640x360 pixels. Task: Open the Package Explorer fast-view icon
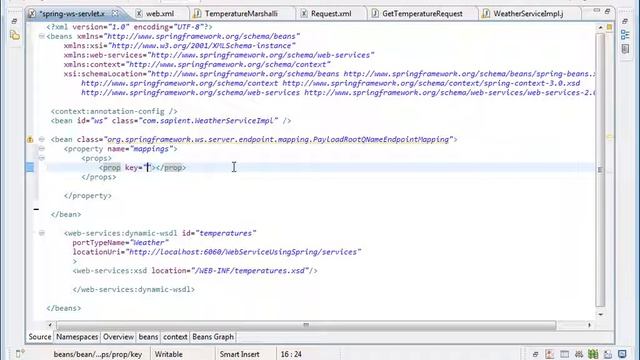(x=15, y=36)
